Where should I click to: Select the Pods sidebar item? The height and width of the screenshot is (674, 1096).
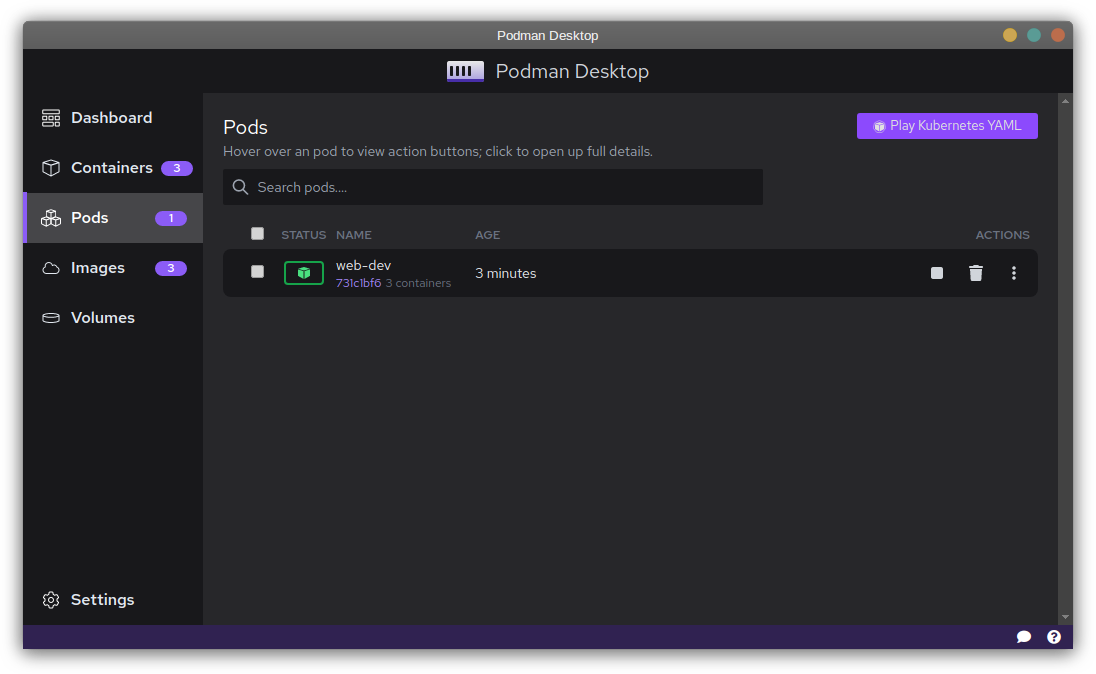tap(90, 218)
